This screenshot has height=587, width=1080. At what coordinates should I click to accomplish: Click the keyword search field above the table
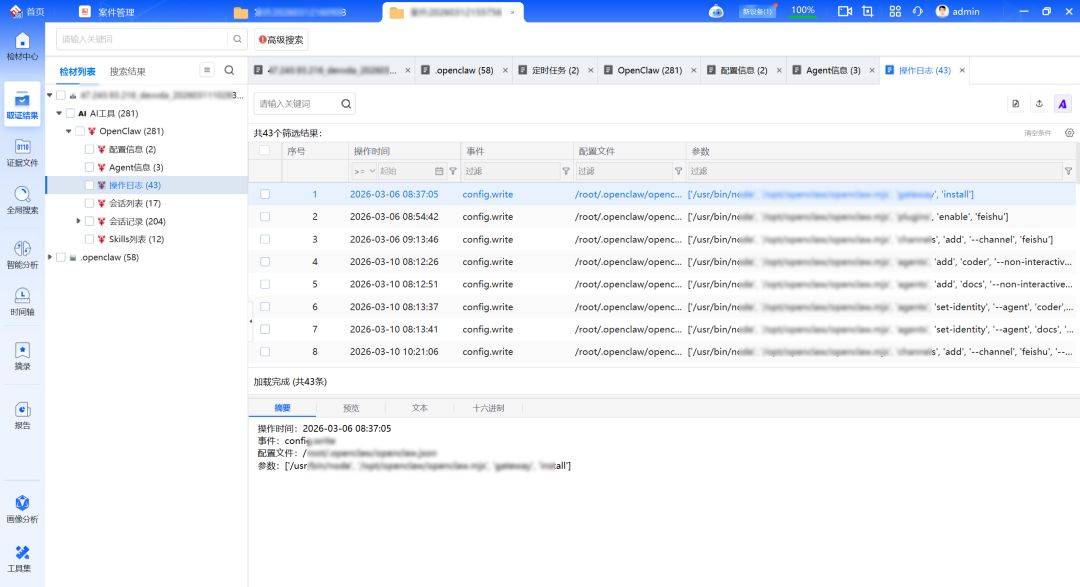pyautogui.click(x=297, y=104)
